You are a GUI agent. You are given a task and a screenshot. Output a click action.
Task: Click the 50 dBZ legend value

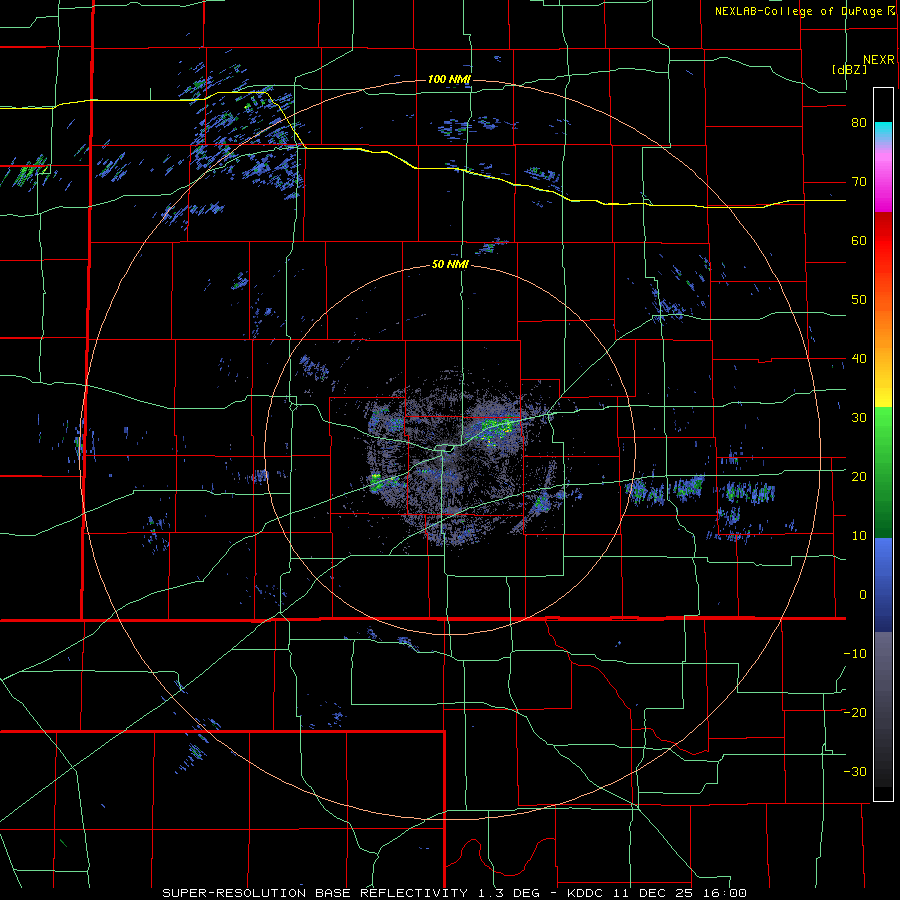[x=859, y=300]
